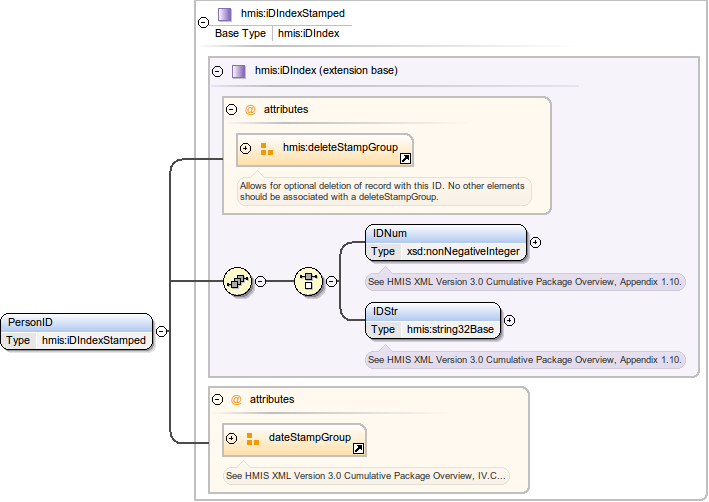Select the IDNum element node
The width and height of the screenshot is (709, 502).
[445, 242]
